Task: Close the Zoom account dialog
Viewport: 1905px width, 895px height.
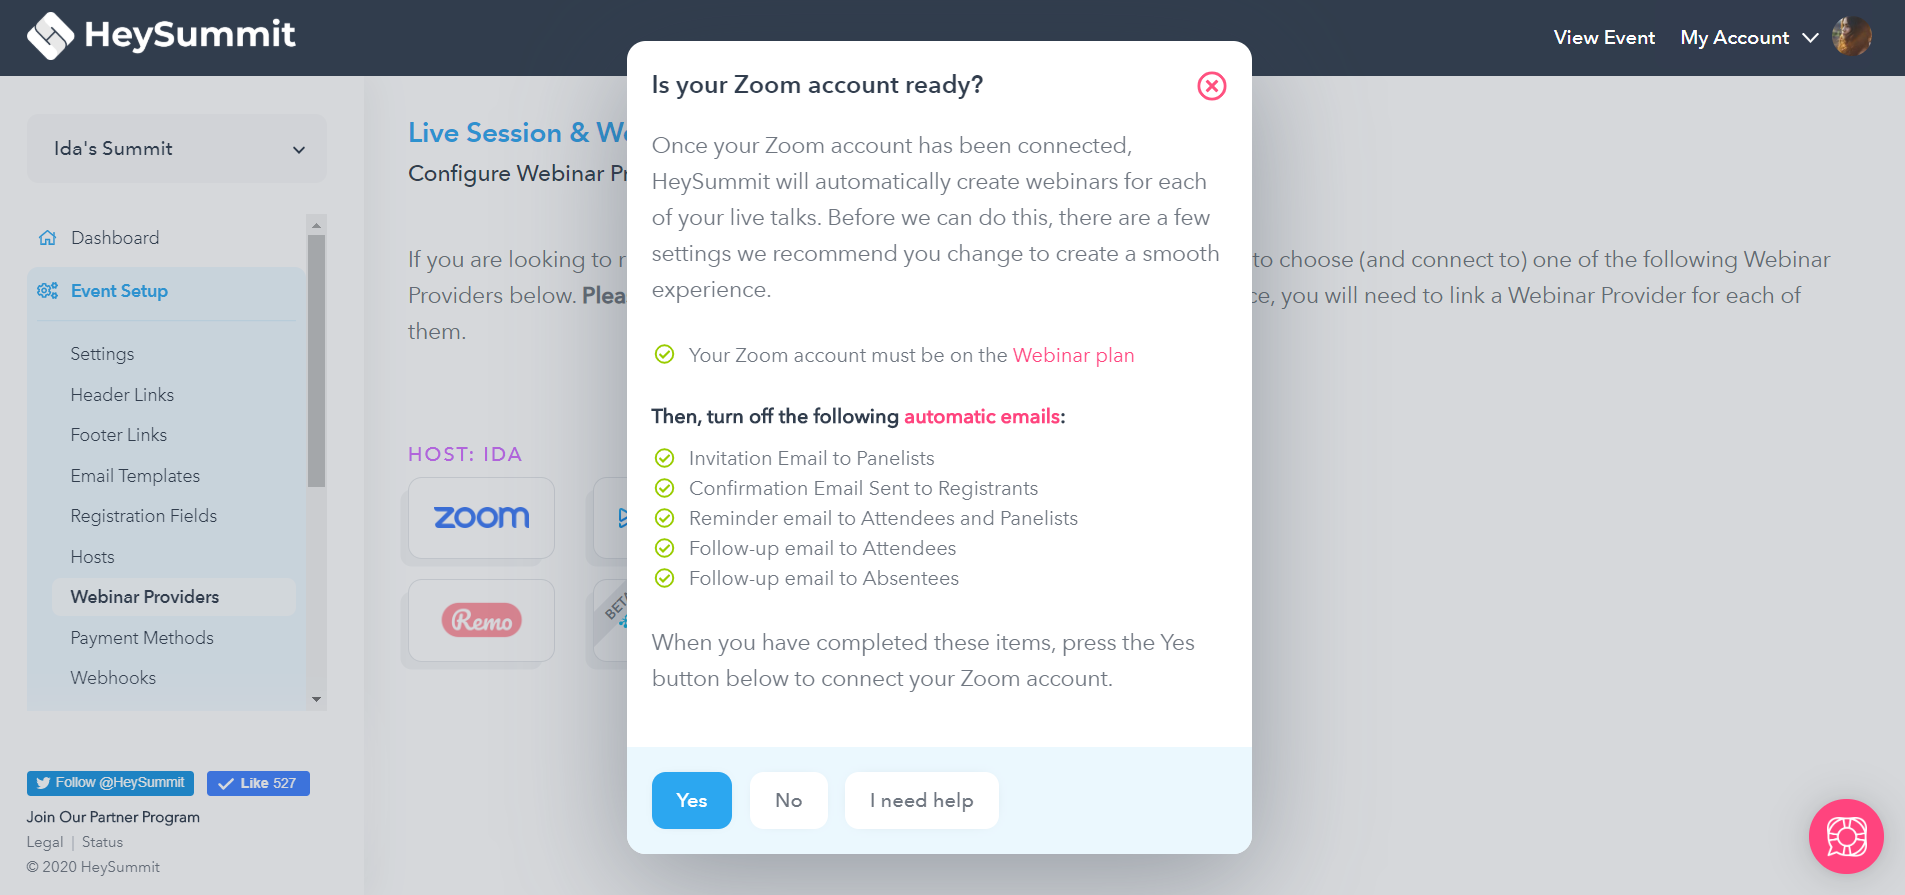Action: (1211, 86)
